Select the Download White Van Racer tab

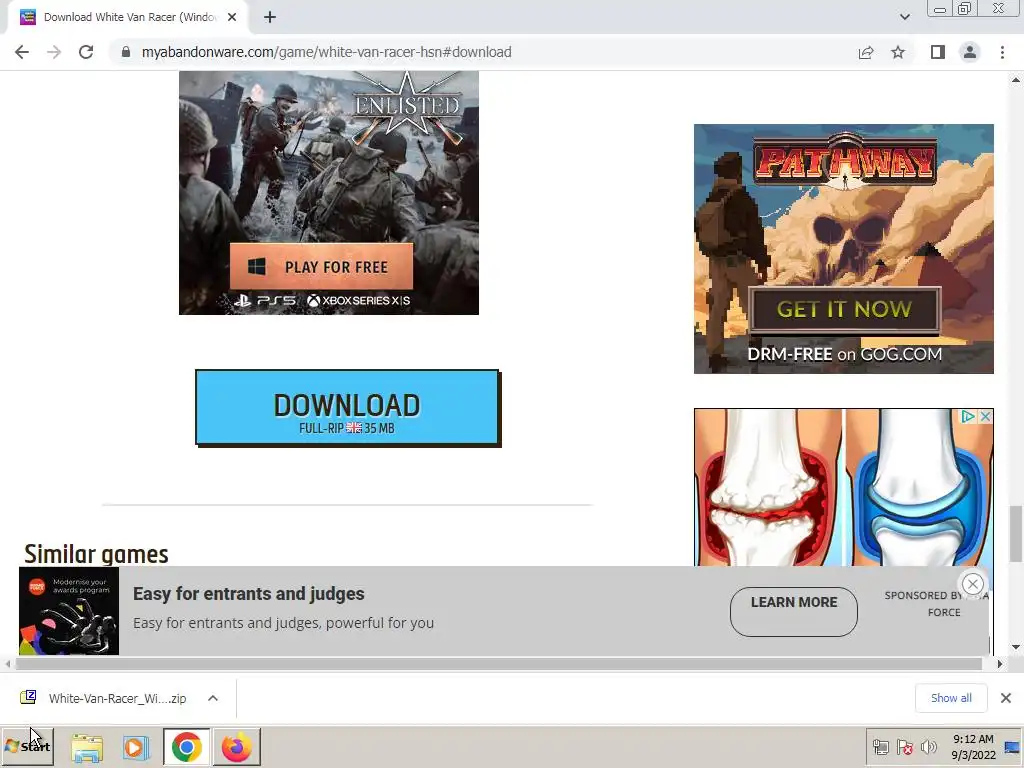[x=128, y=17]
